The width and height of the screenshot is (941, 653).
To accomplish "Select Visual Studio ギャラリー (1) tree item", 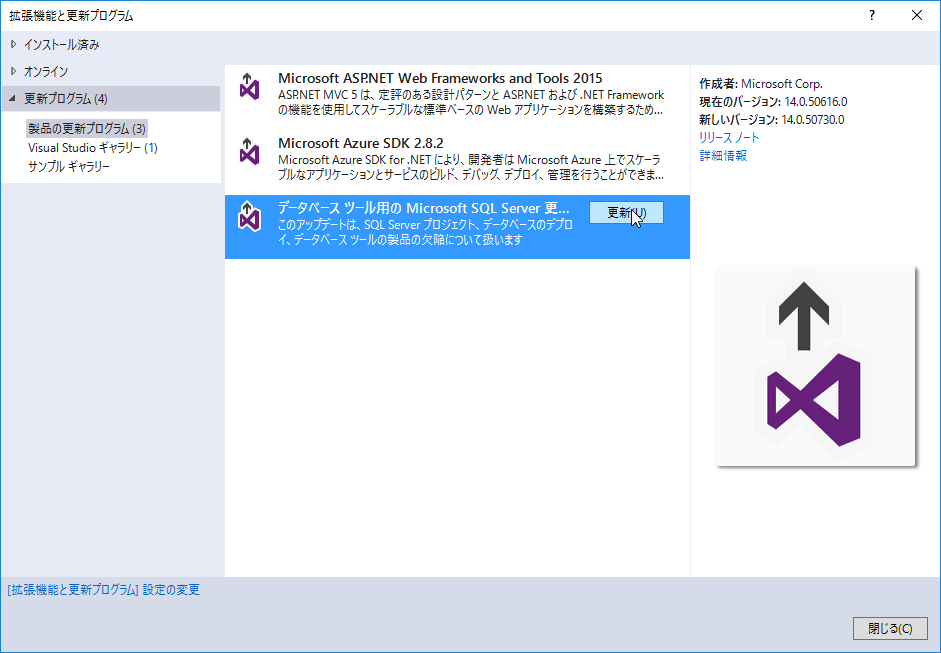I will (92, 148).
